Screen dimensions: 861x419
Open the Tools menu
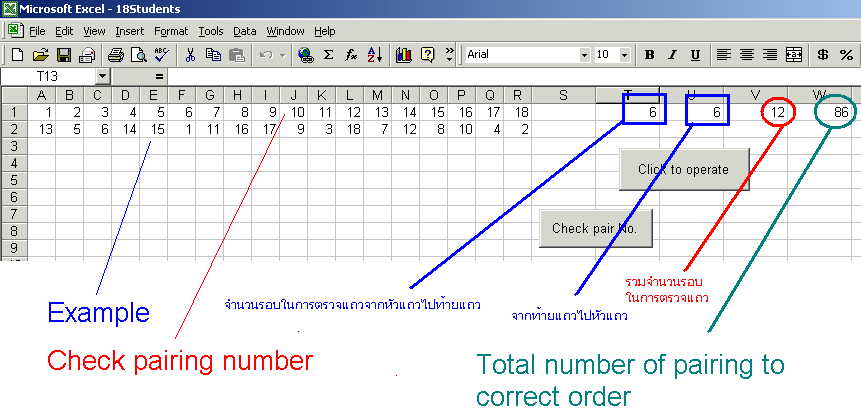[x=211, y=31]
